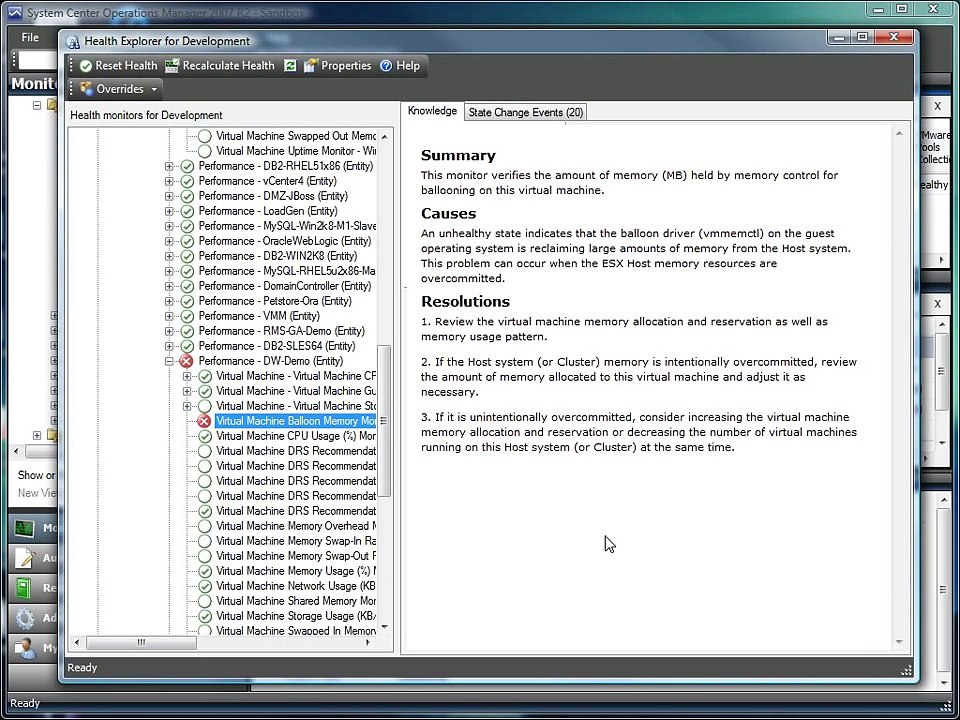Click empty state icon of Virtual Machine Memory Swap-Out

click(204, 556)
